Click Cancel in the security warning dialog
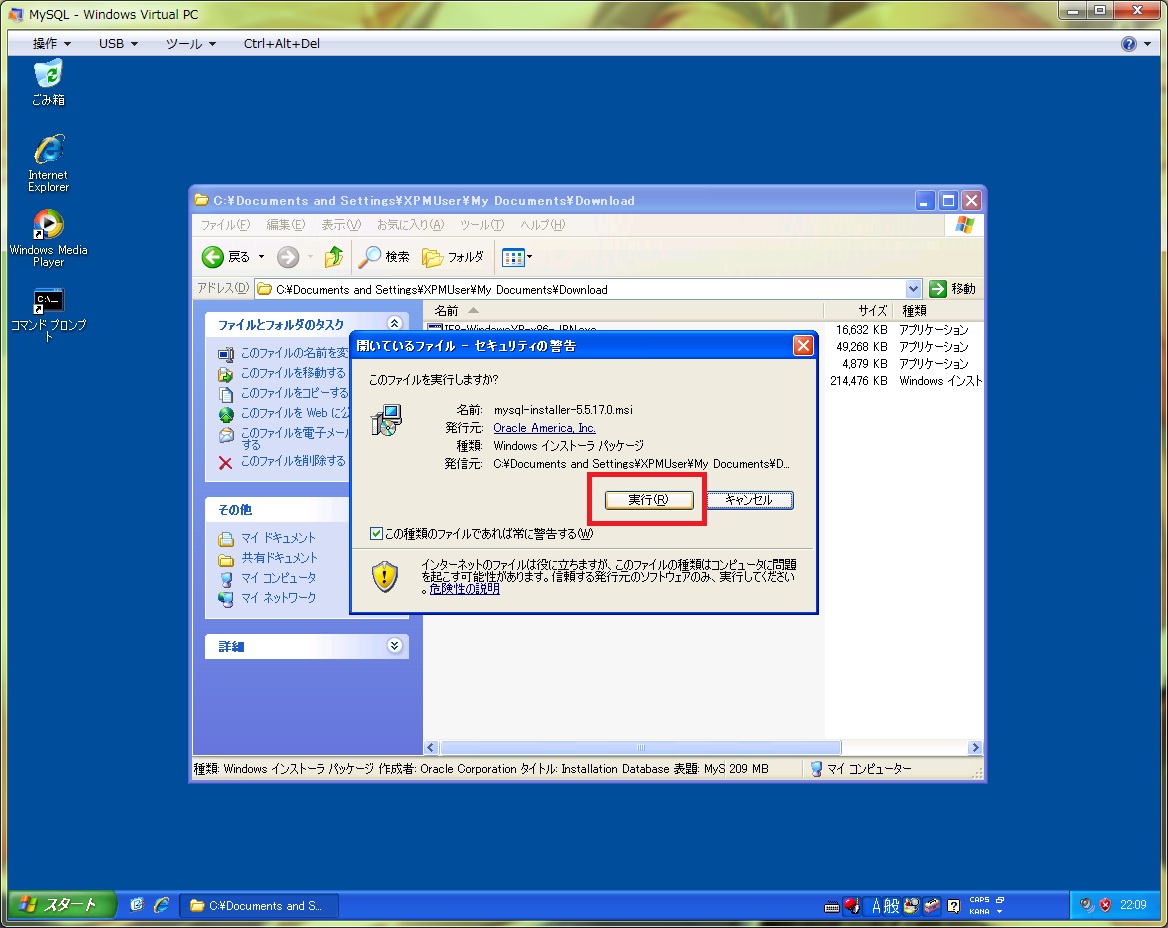 pos(749,500)
